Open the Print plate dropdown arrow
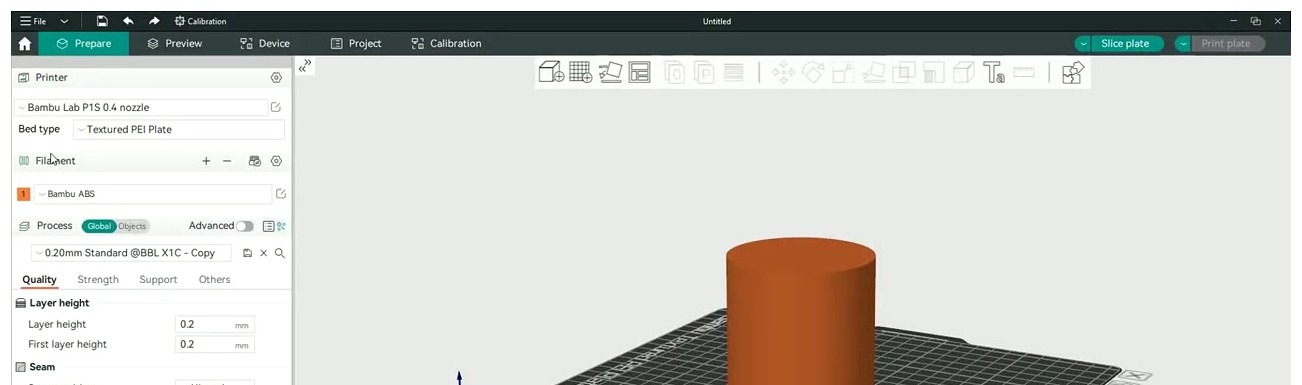Image resolution: width=1302 pixels, height=385 pixels. (x=1184, y=44)
